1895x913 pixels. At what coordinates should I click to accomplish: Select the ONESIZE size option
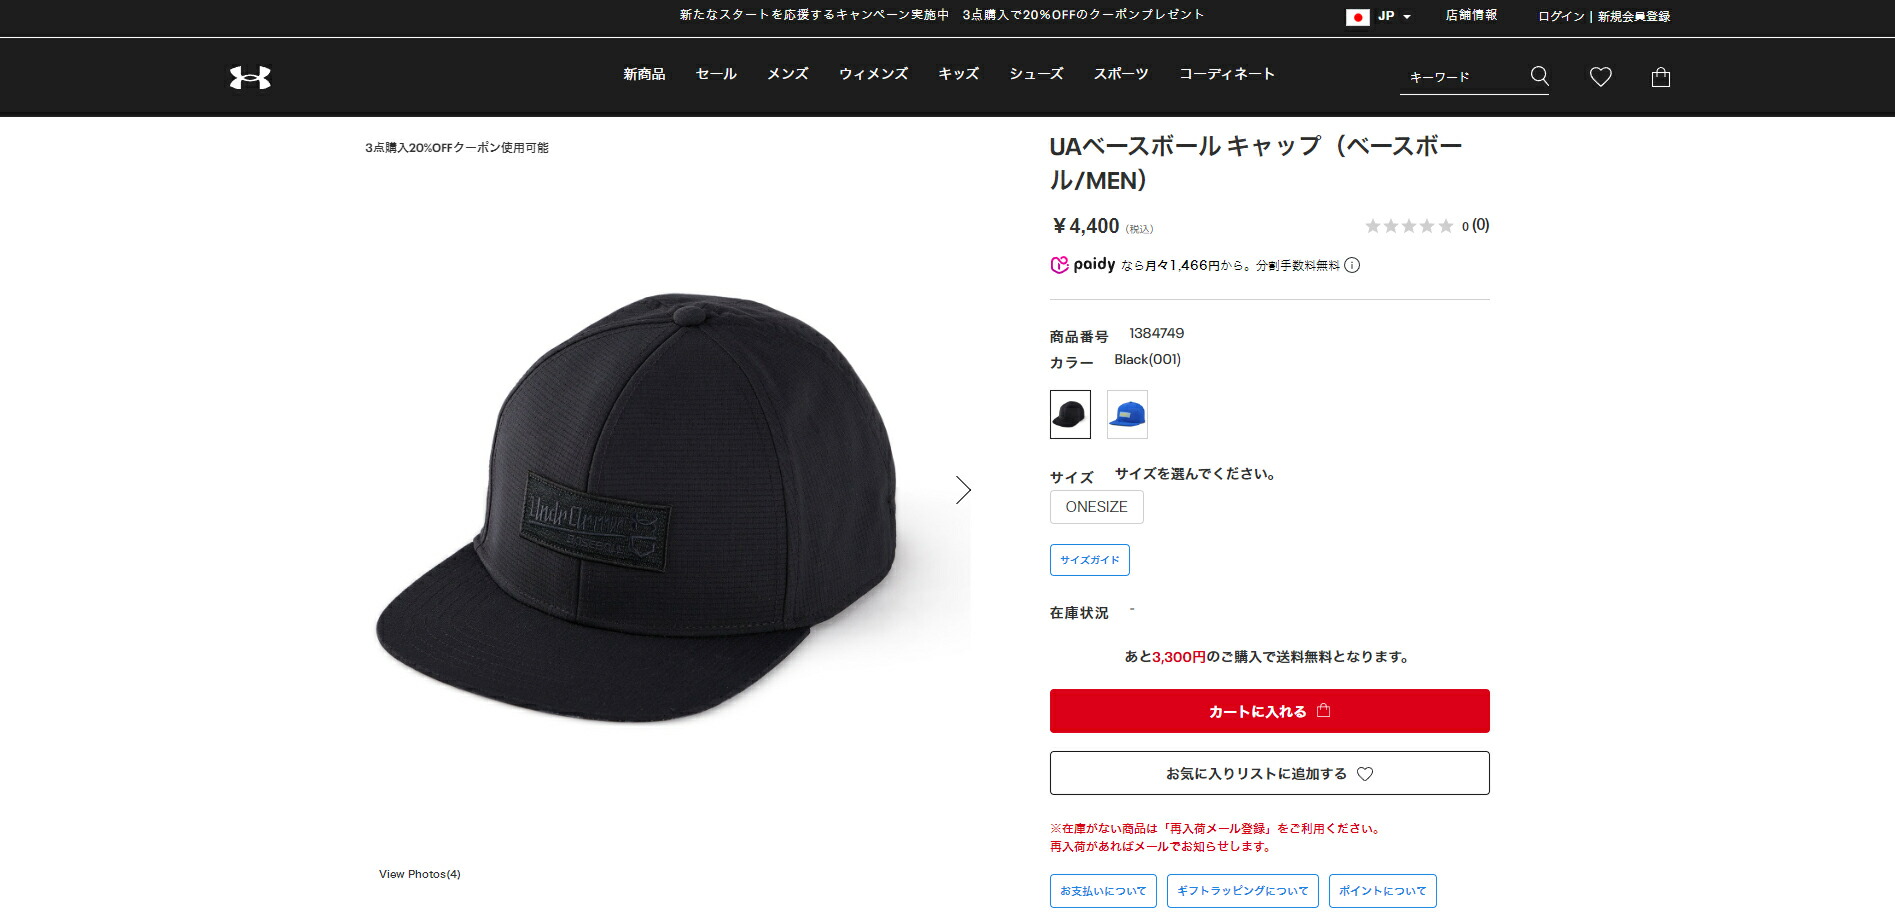pyautogui.click(x=1096, y=507)
